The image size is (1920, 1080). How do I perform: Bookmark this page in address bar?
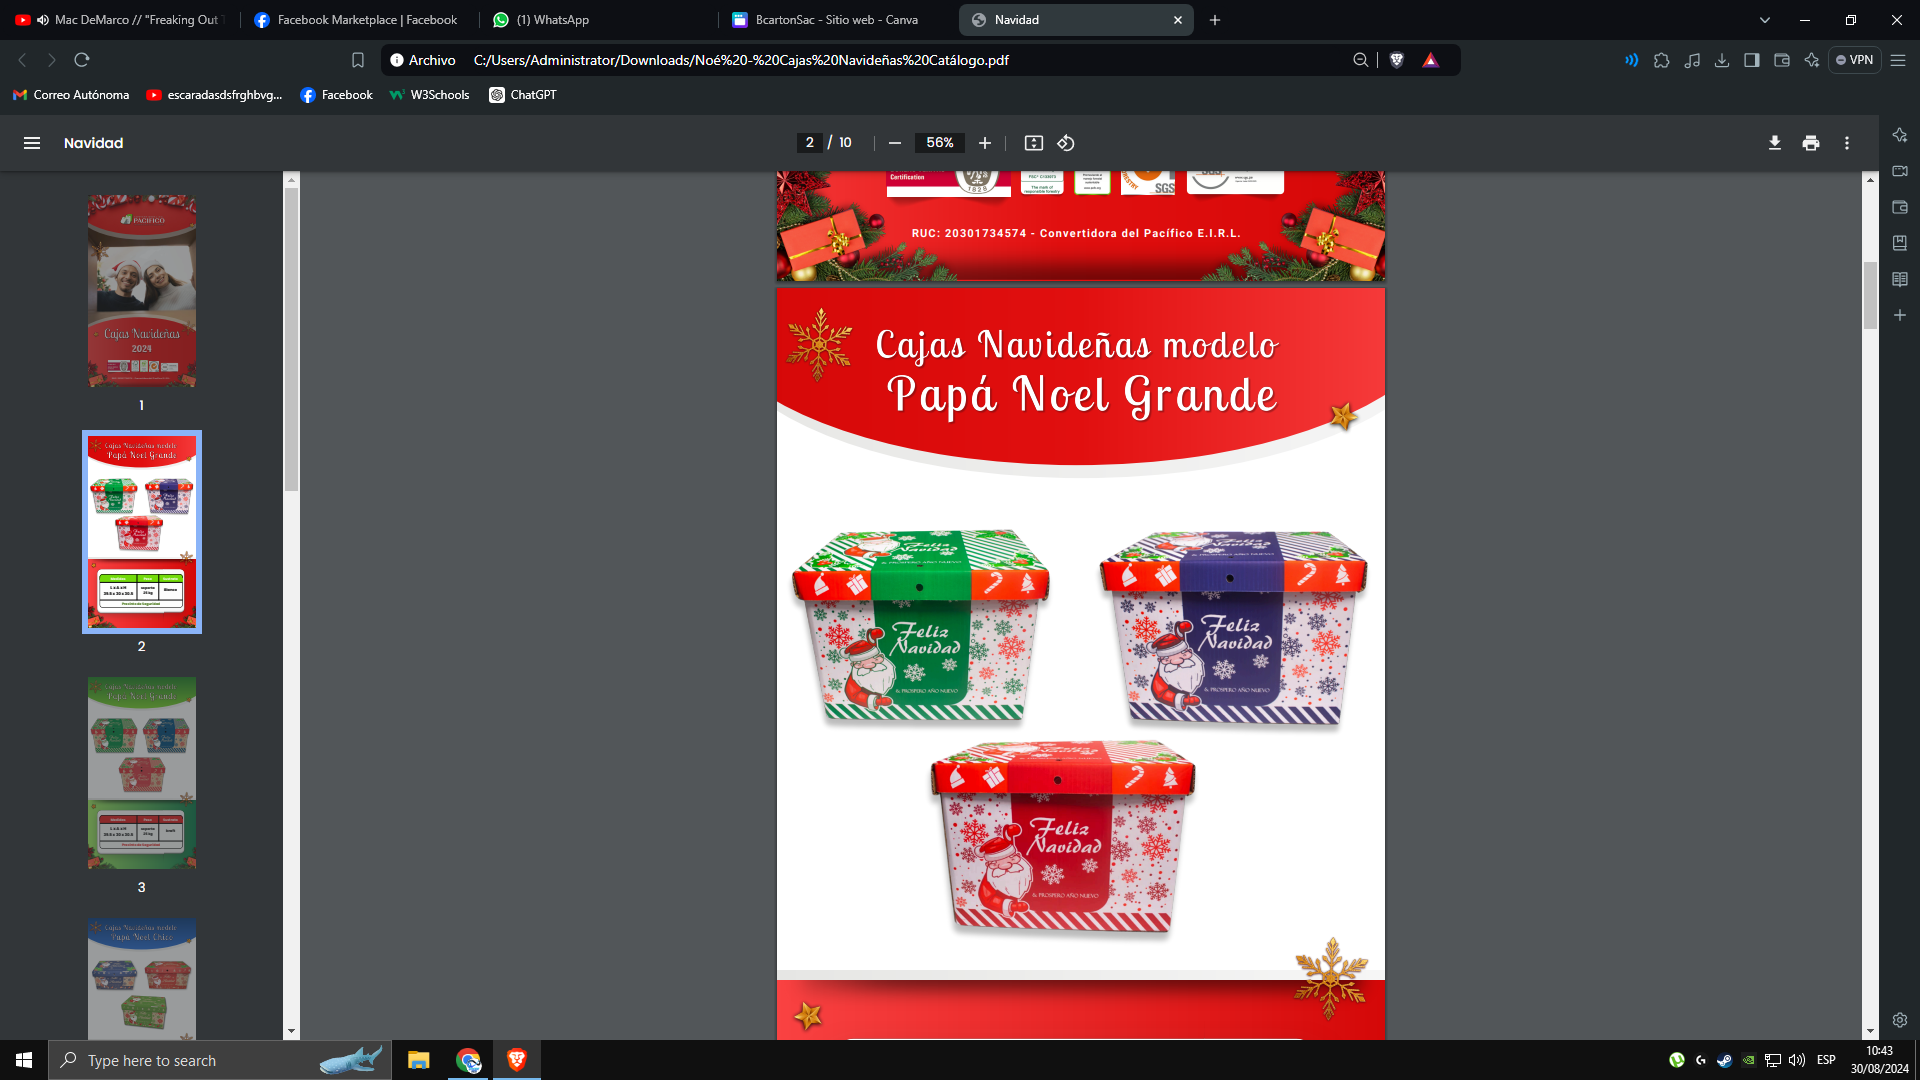click(358, 60)
